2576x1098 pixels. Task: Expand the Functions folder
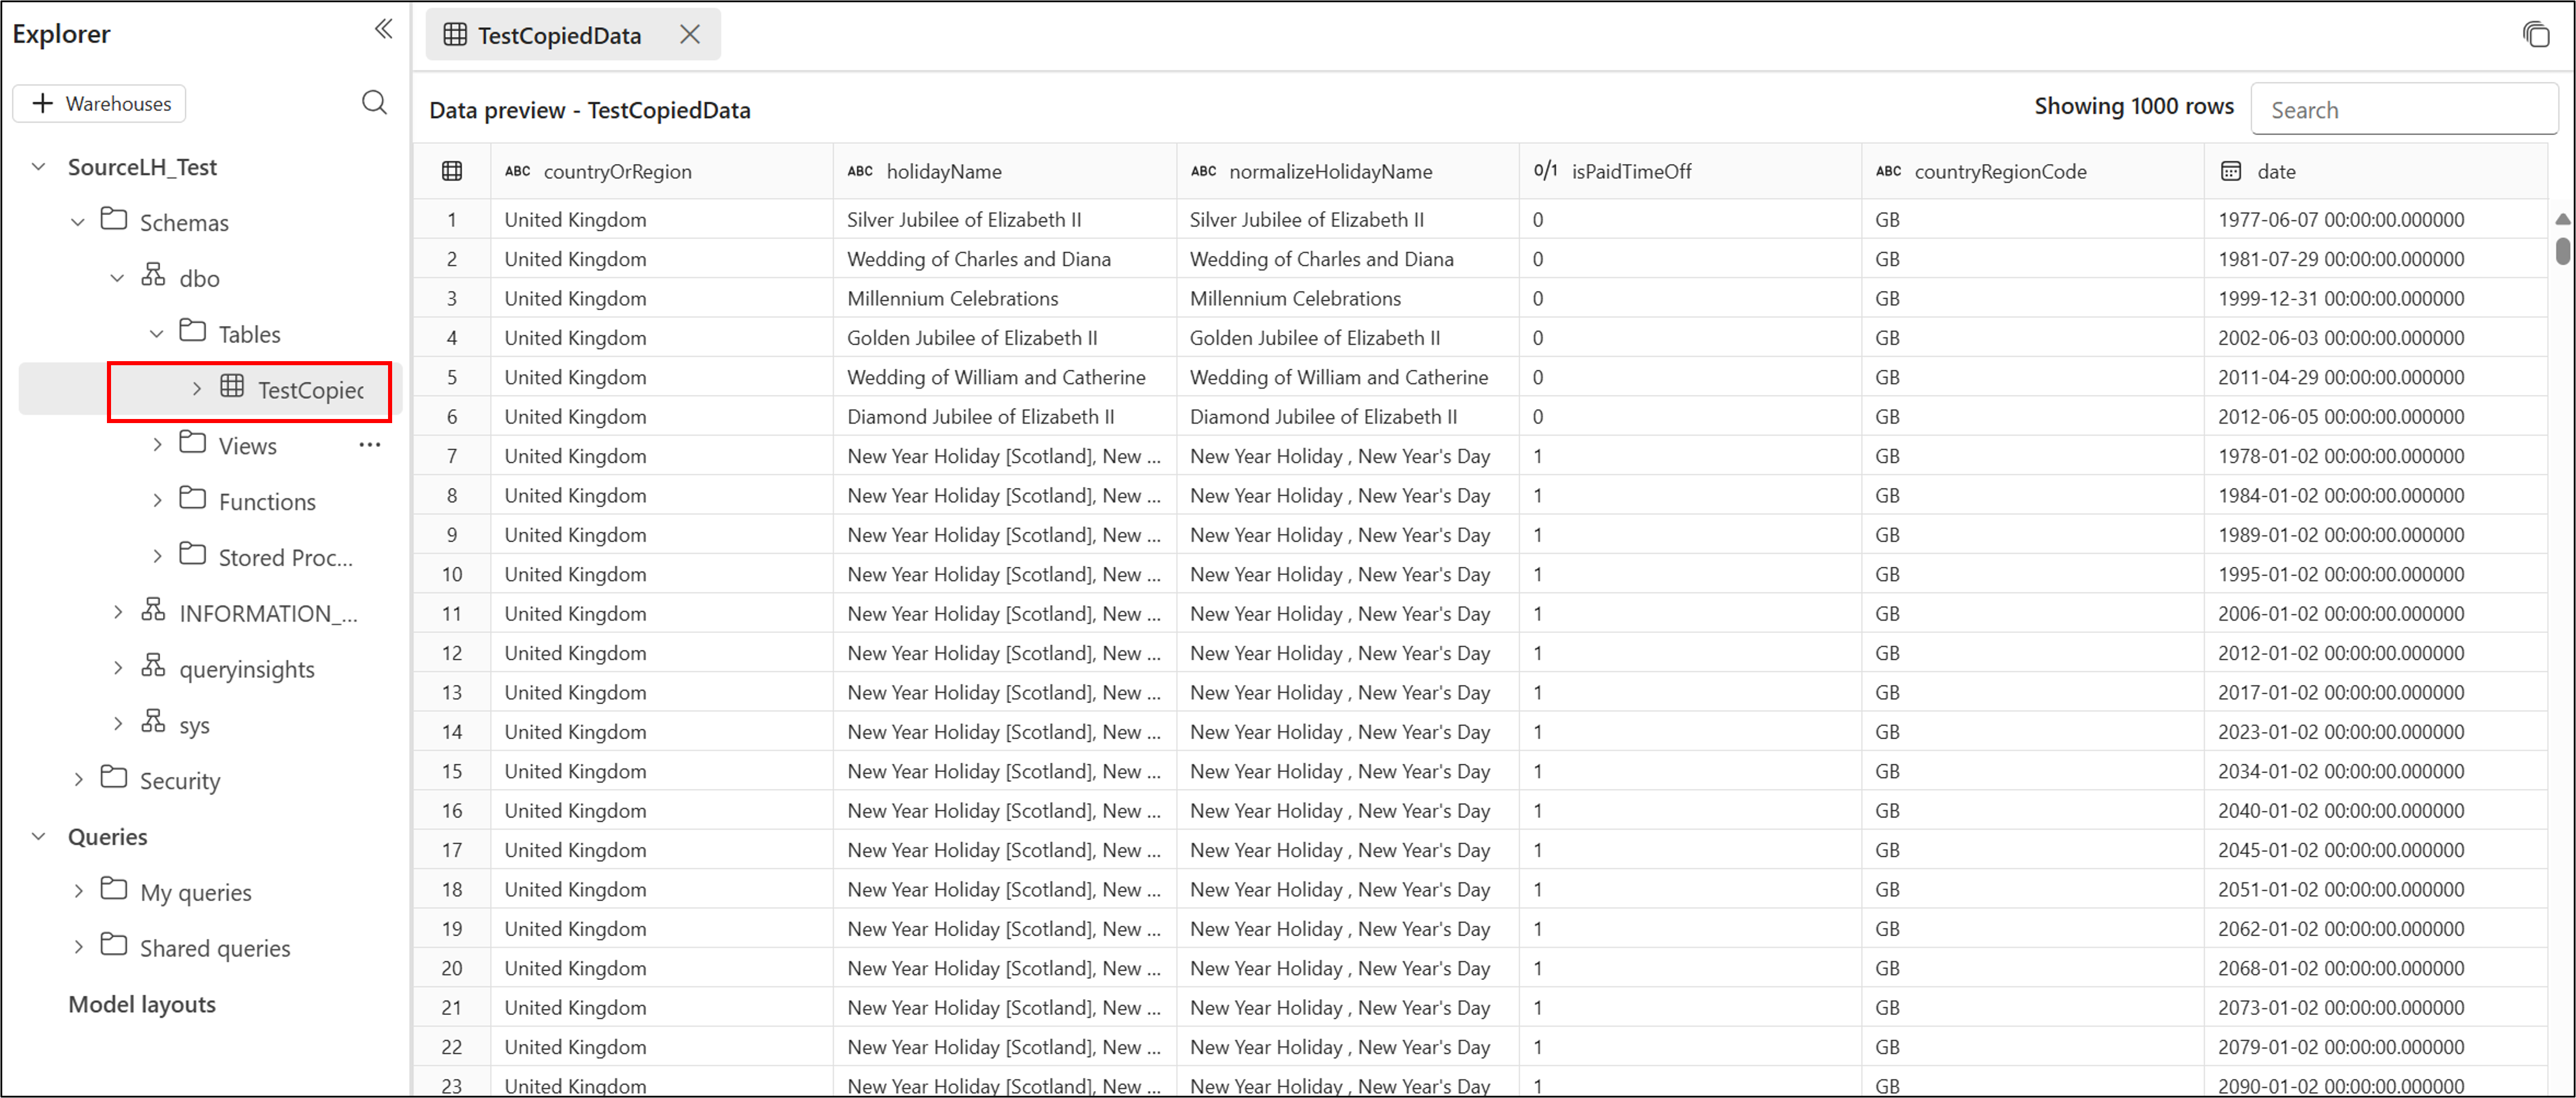point(157,501)
